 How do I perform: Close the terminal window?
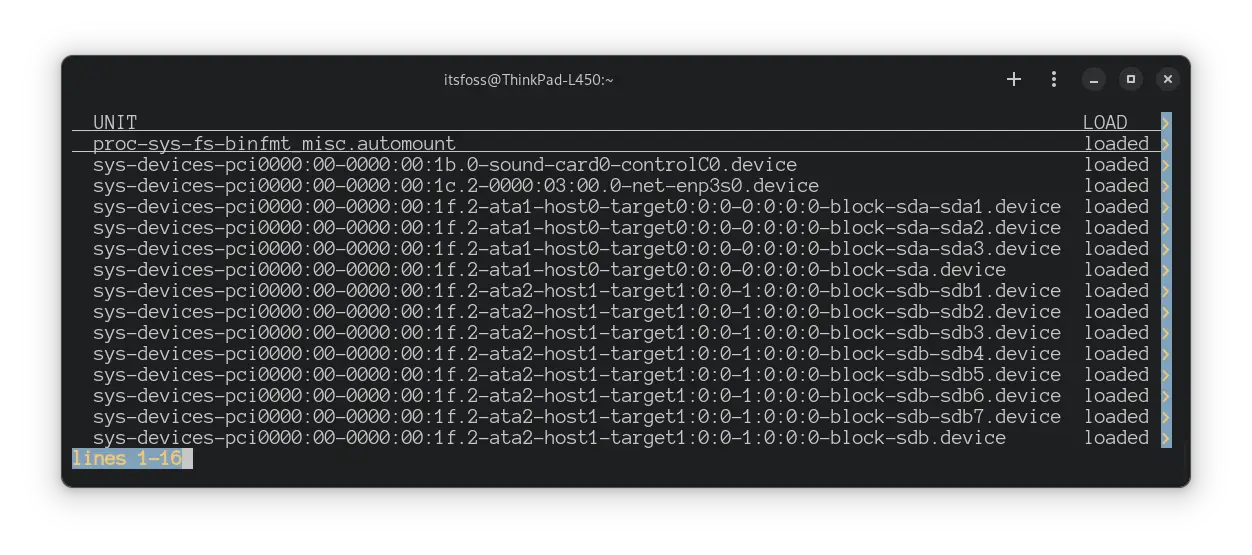coord(1168,79)
